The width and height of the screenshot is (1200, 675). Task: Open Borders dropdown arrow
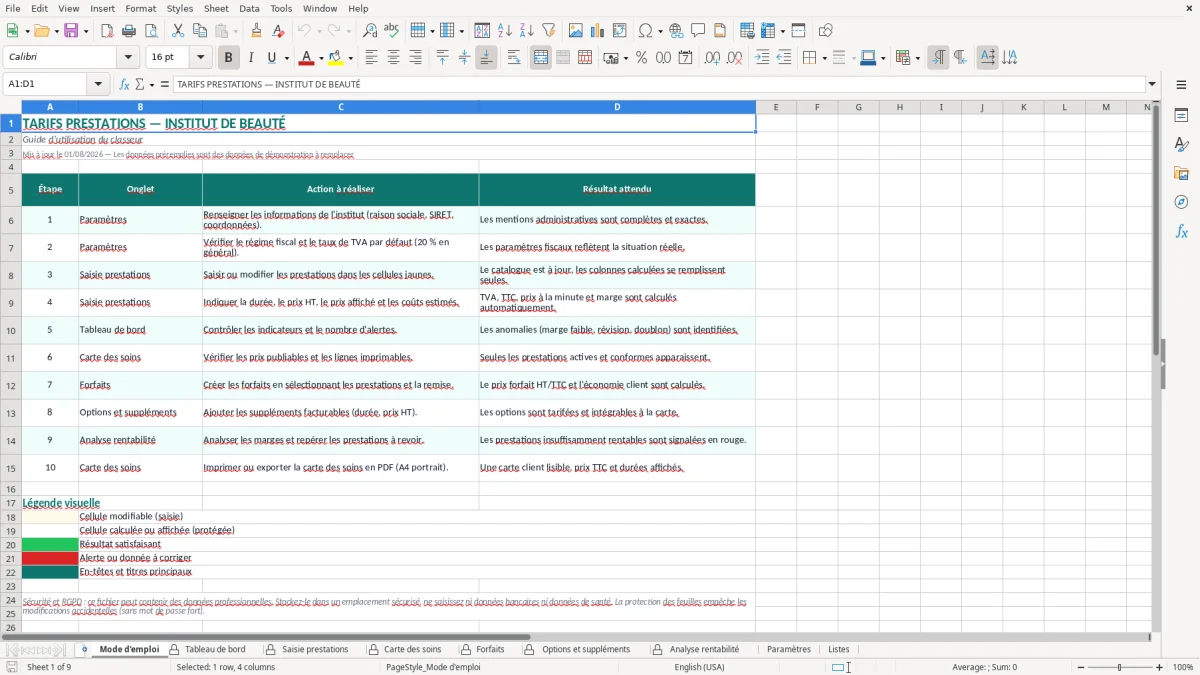coord(824,58)
